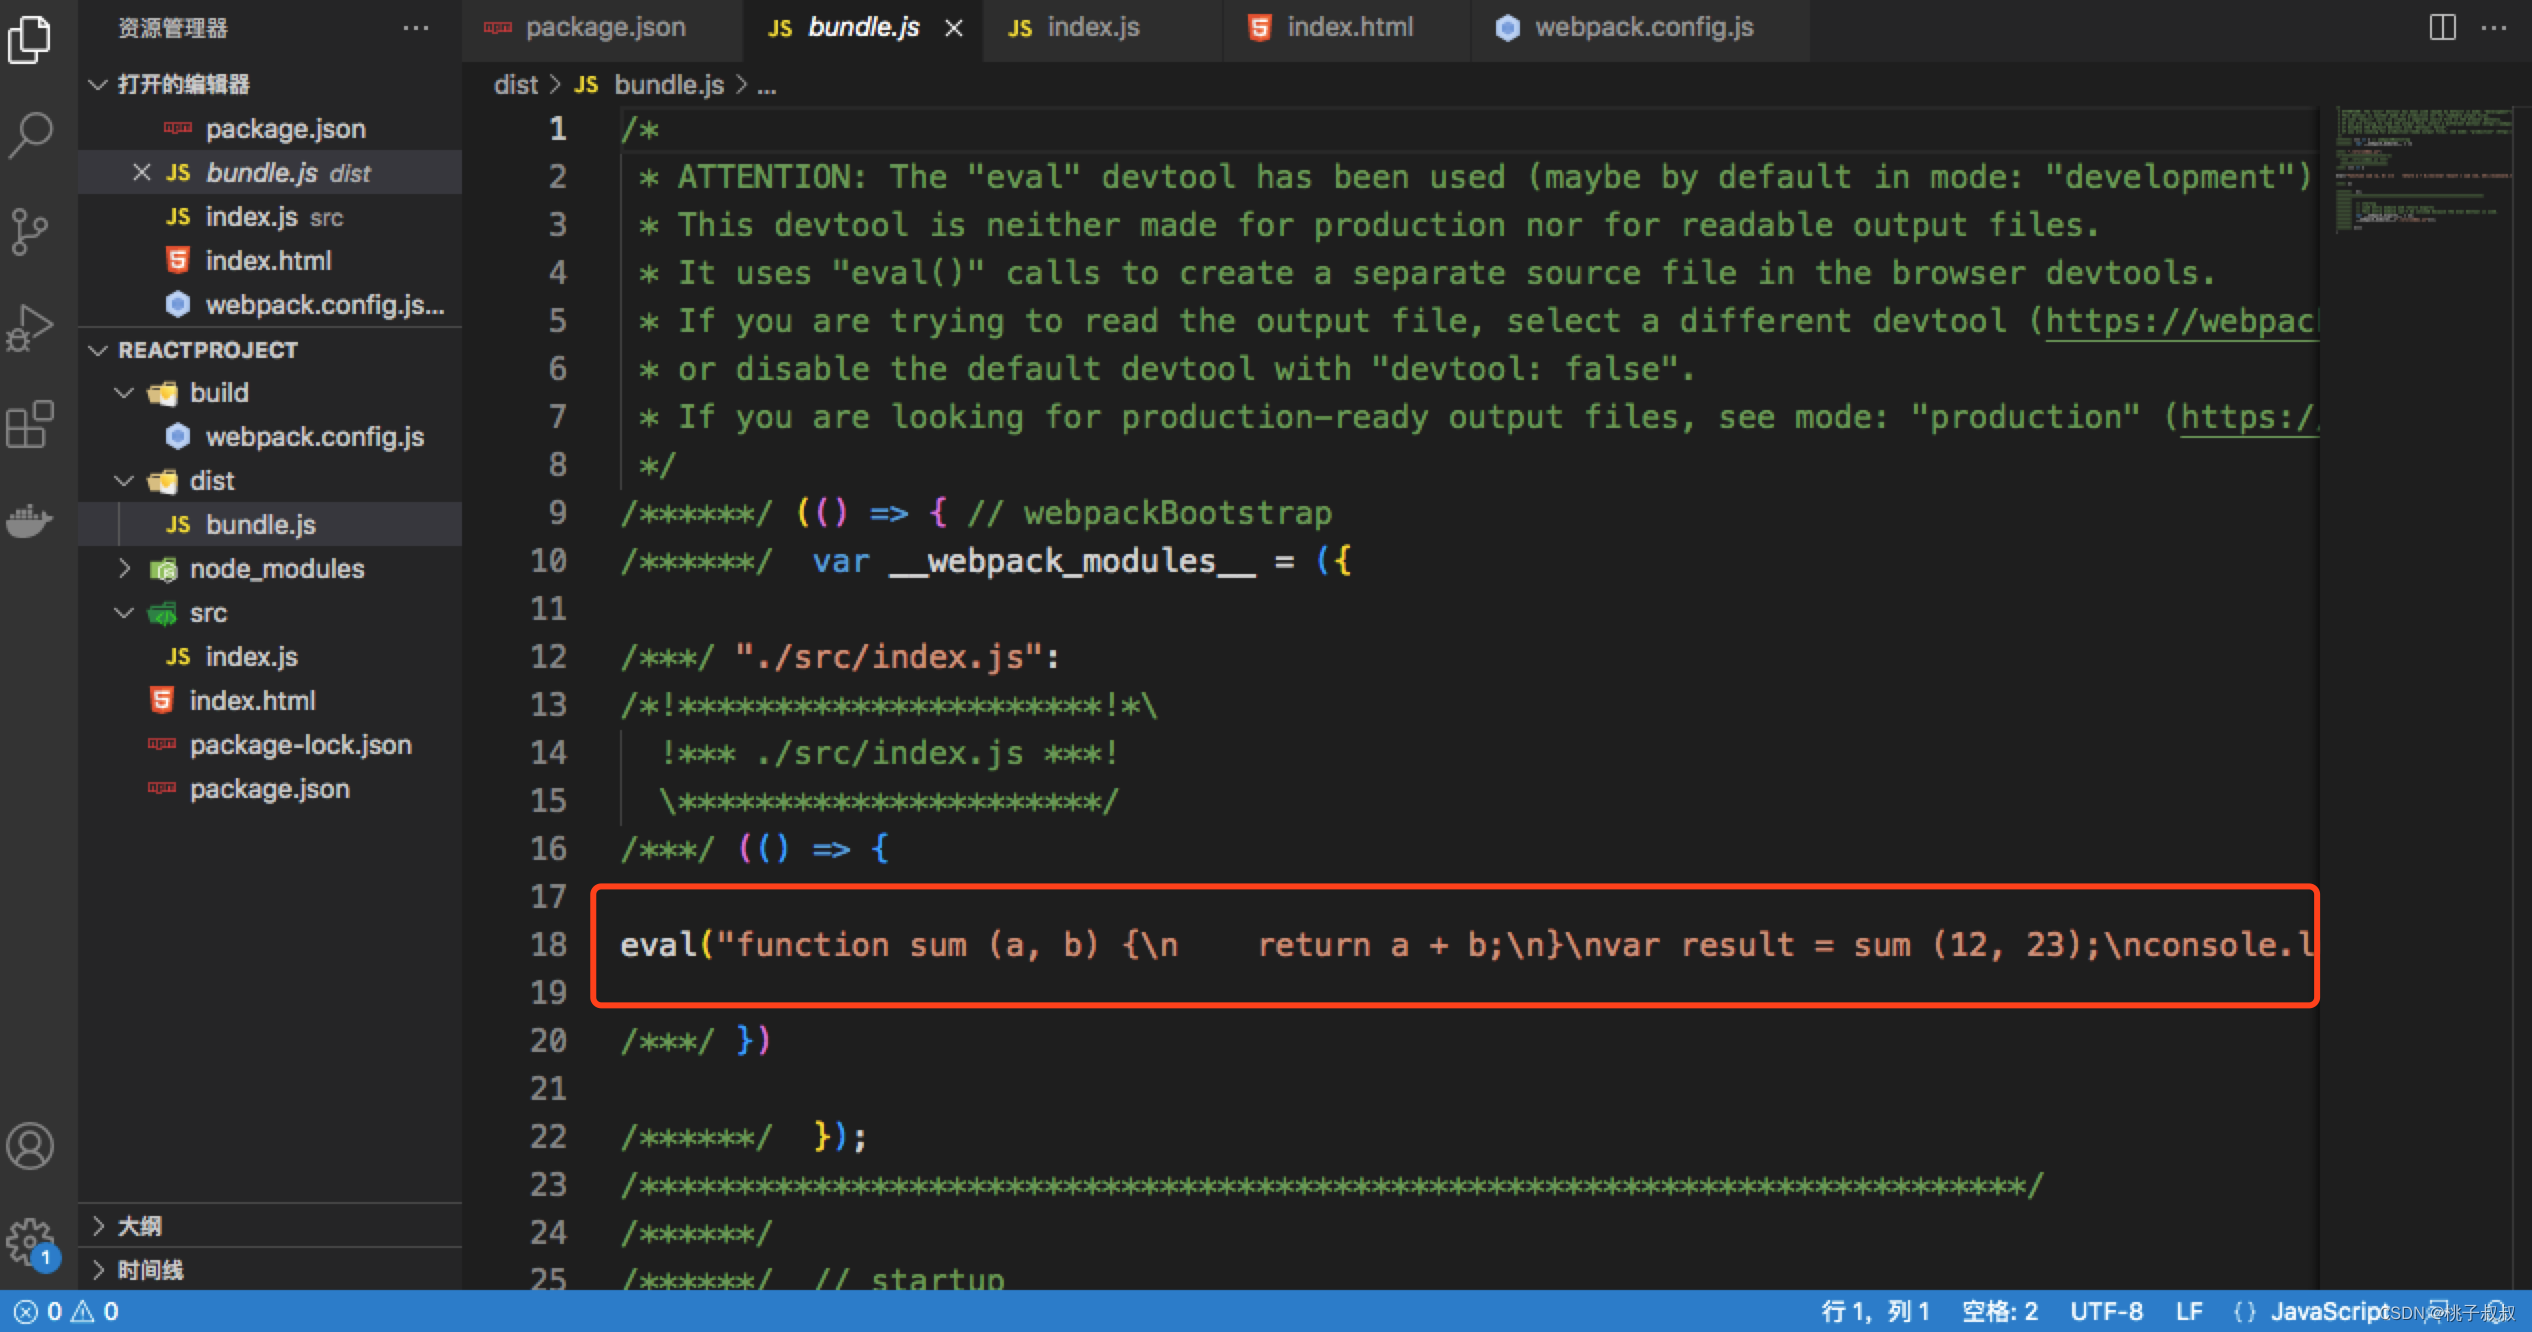Screen dimensions: 2532x1332
Task: Click the breadcrumb ellipsis symbol item
Action: point(766,87)
